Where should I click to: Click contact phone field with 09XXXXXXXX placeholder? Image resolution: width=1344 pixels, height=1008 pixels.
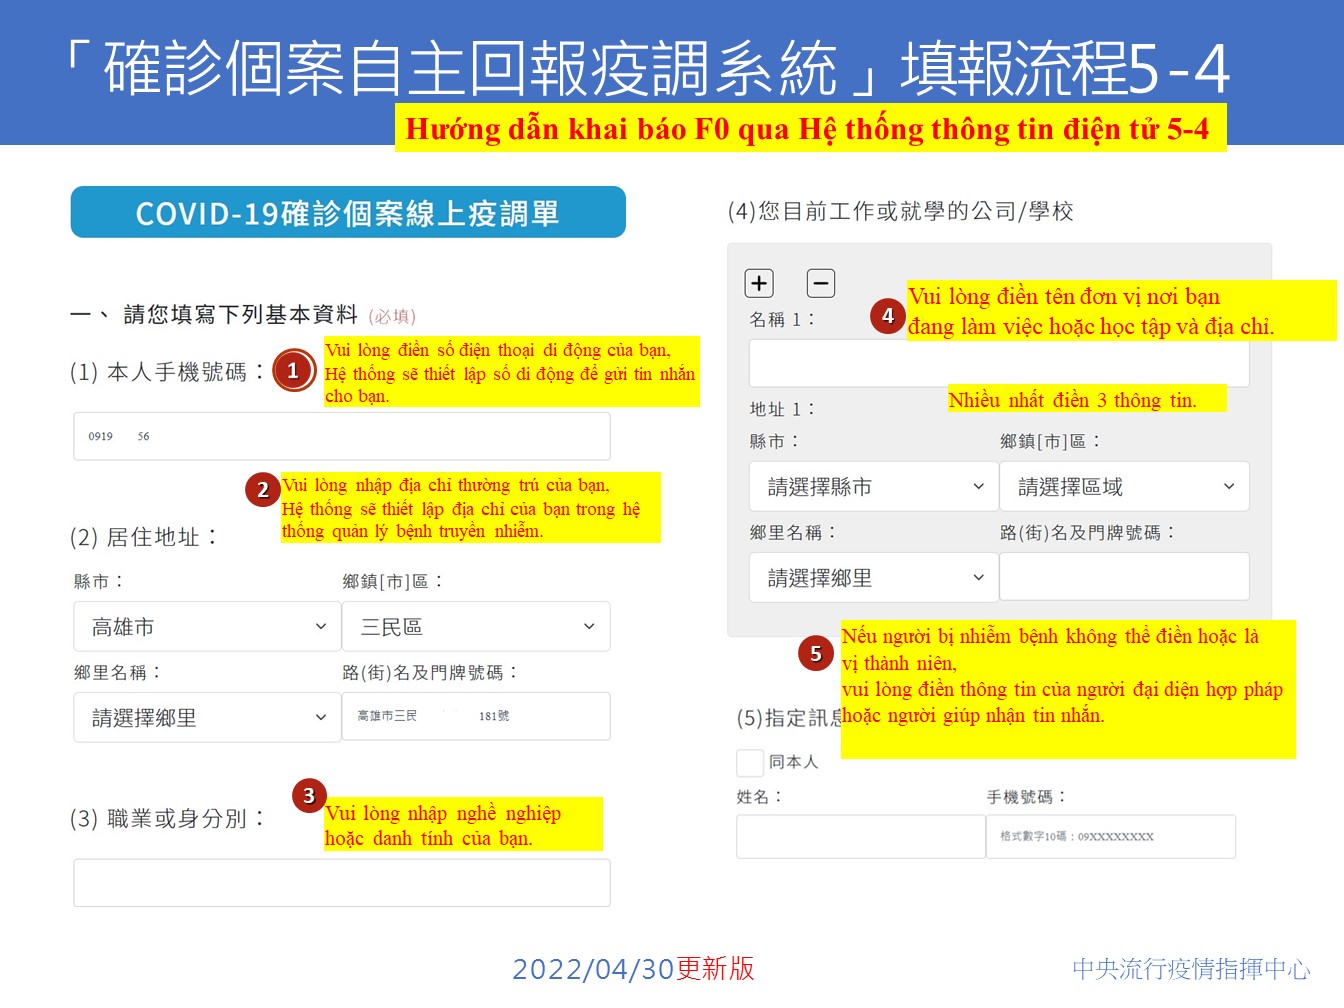pos(1110,837)
